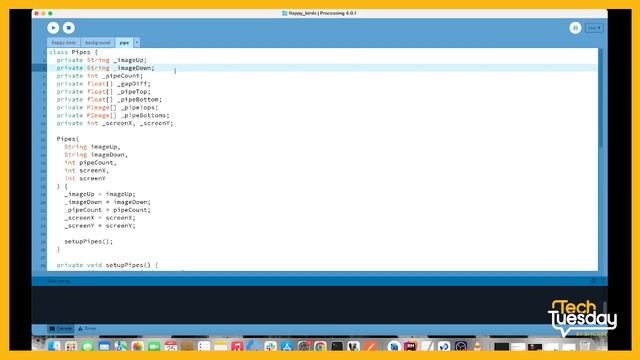Click the "String imageDown," parameter line
Image resolution: width=640 pixels, height=360 pixels.
(96, 155)
